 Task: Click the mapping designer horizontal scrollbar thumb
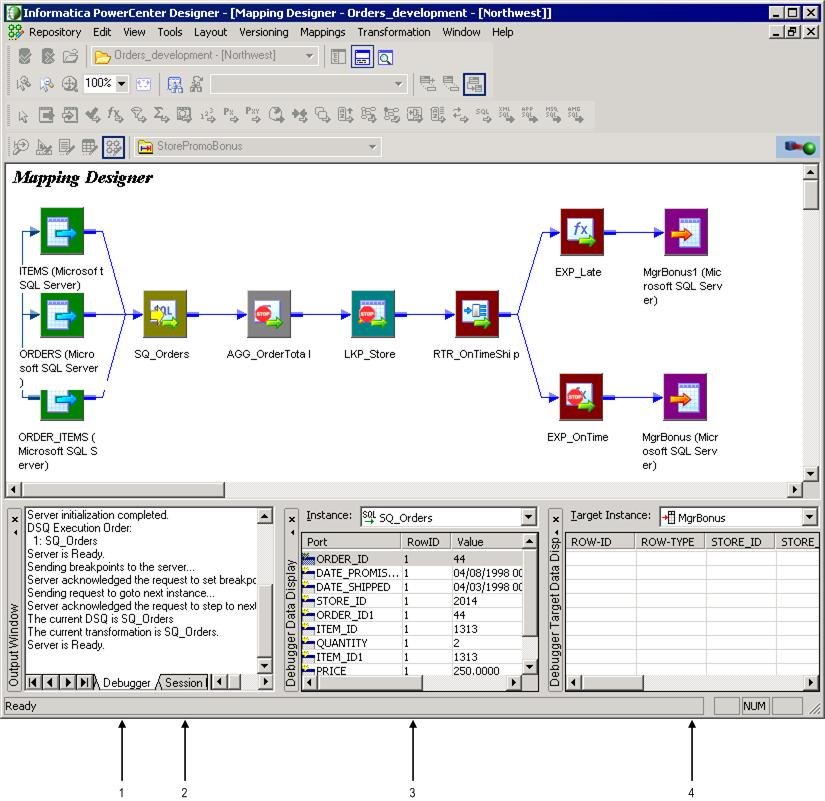123,489
